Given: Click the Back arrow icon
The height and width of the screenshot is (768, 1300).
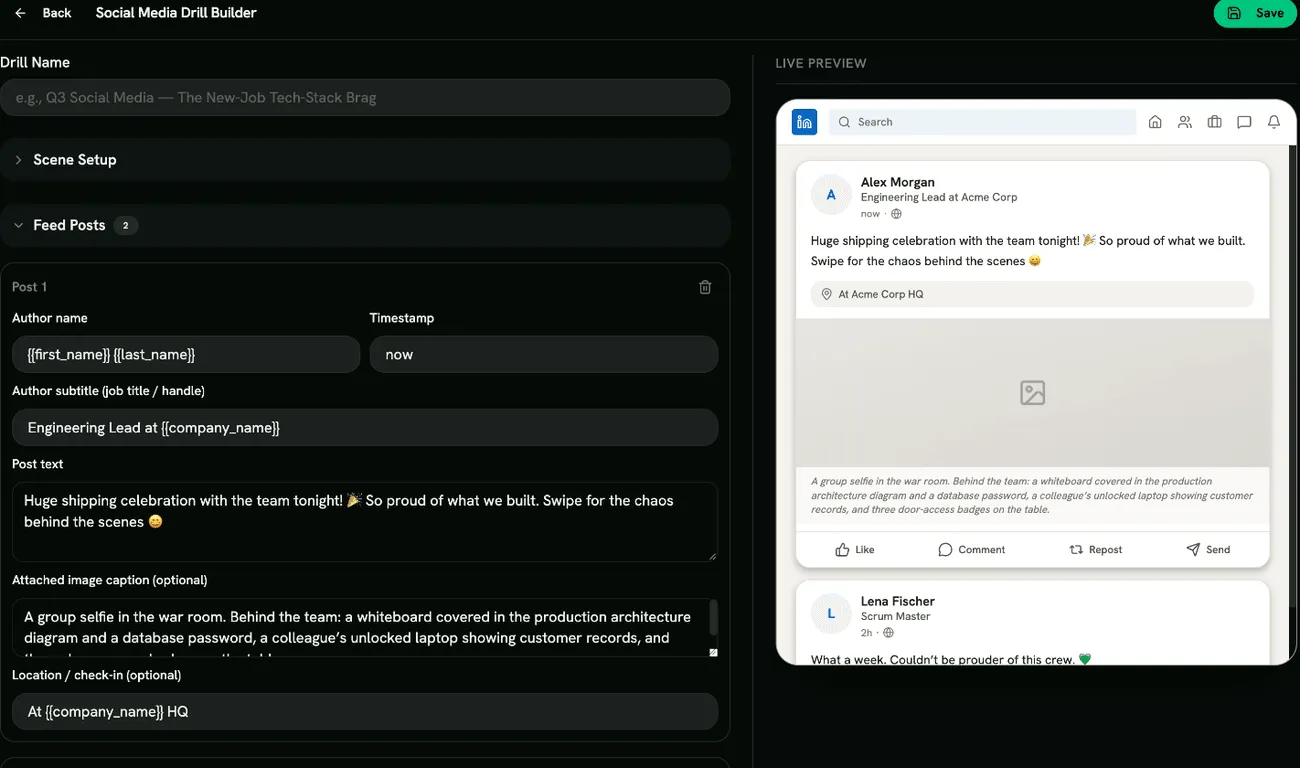Looking at the screenshot, I should coord(20,13).
